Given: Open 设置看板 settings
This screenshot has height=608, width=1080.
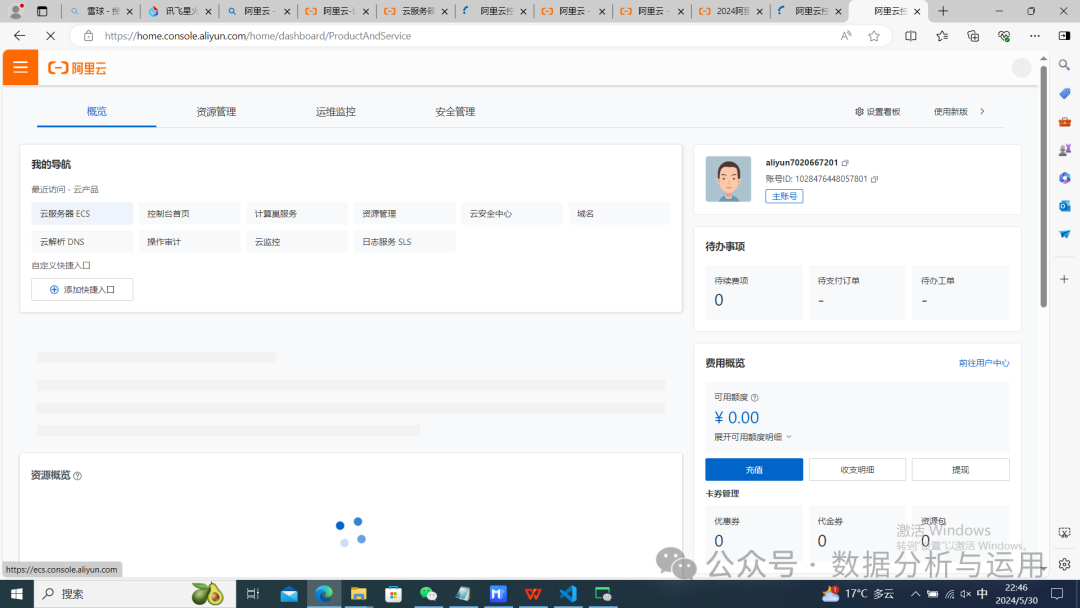Looking at the screenshot, I should [878, 112].
